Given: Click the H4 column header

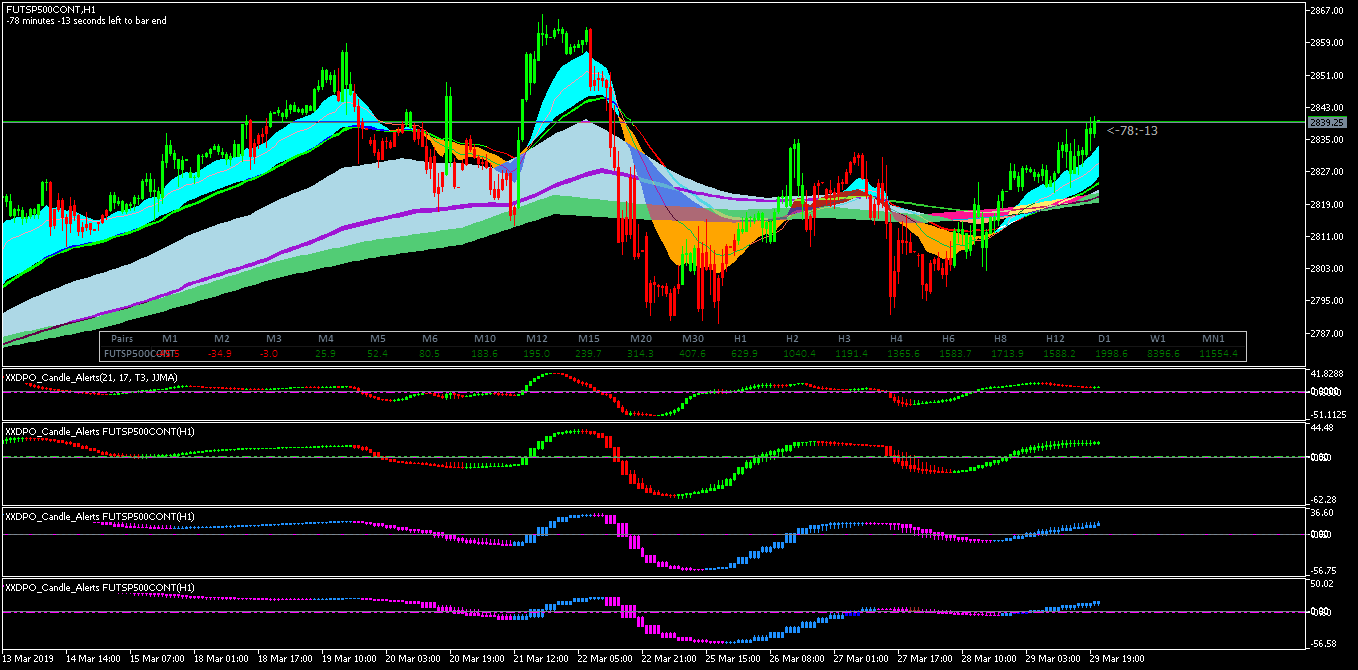Looking at the screenshot, I should 896,339.
